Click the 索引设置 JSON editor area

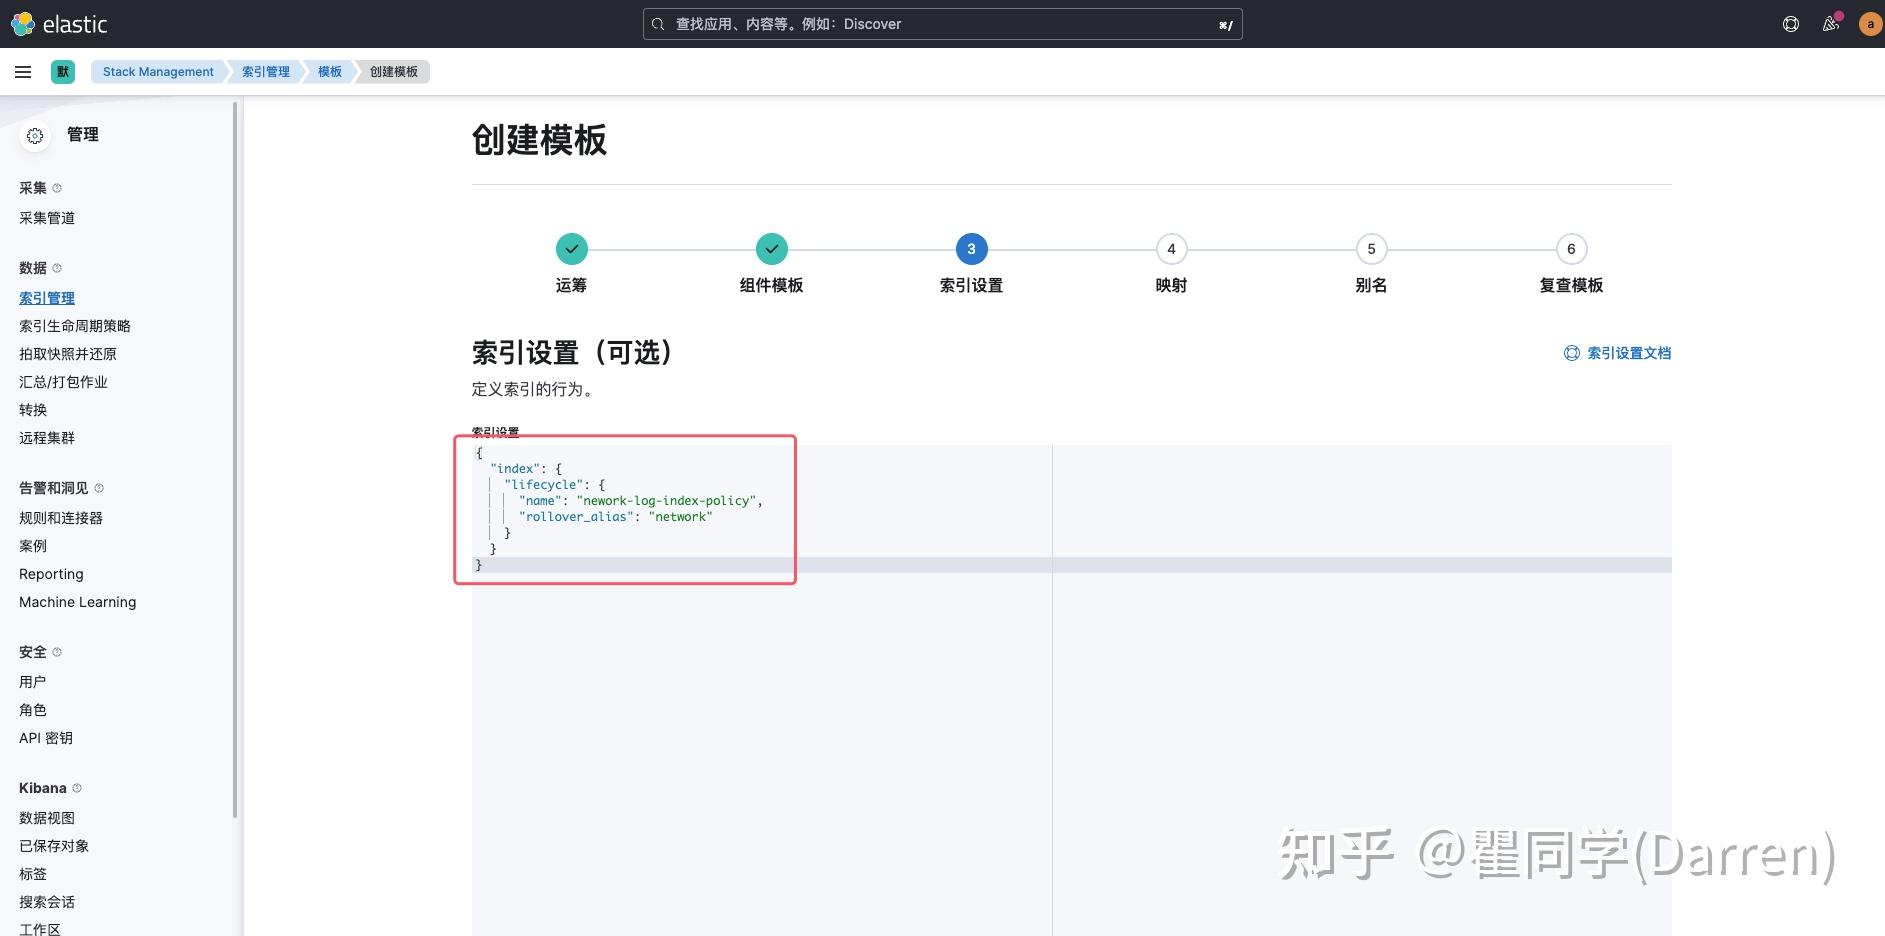point(625,510)
